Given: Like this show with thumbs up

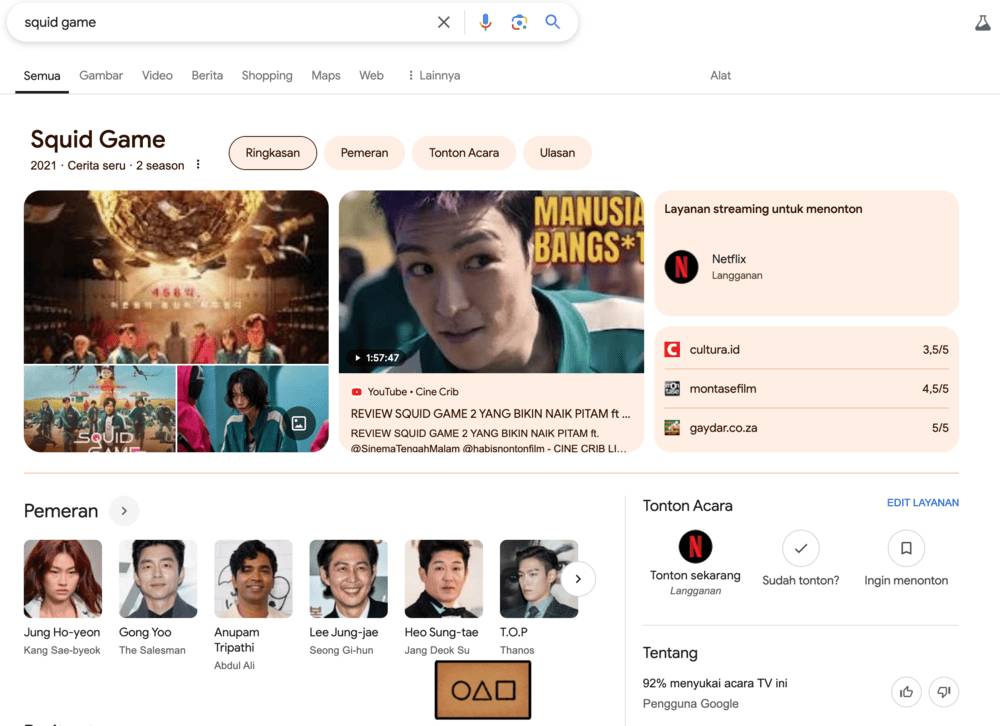Looking at the screenshot, I should click(x=906, y=692).
